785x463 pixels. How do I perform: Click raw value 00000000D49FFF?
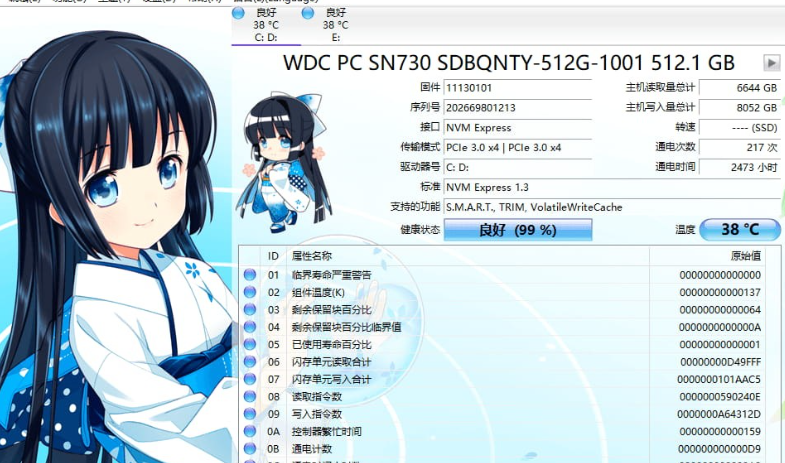point(720,362)
